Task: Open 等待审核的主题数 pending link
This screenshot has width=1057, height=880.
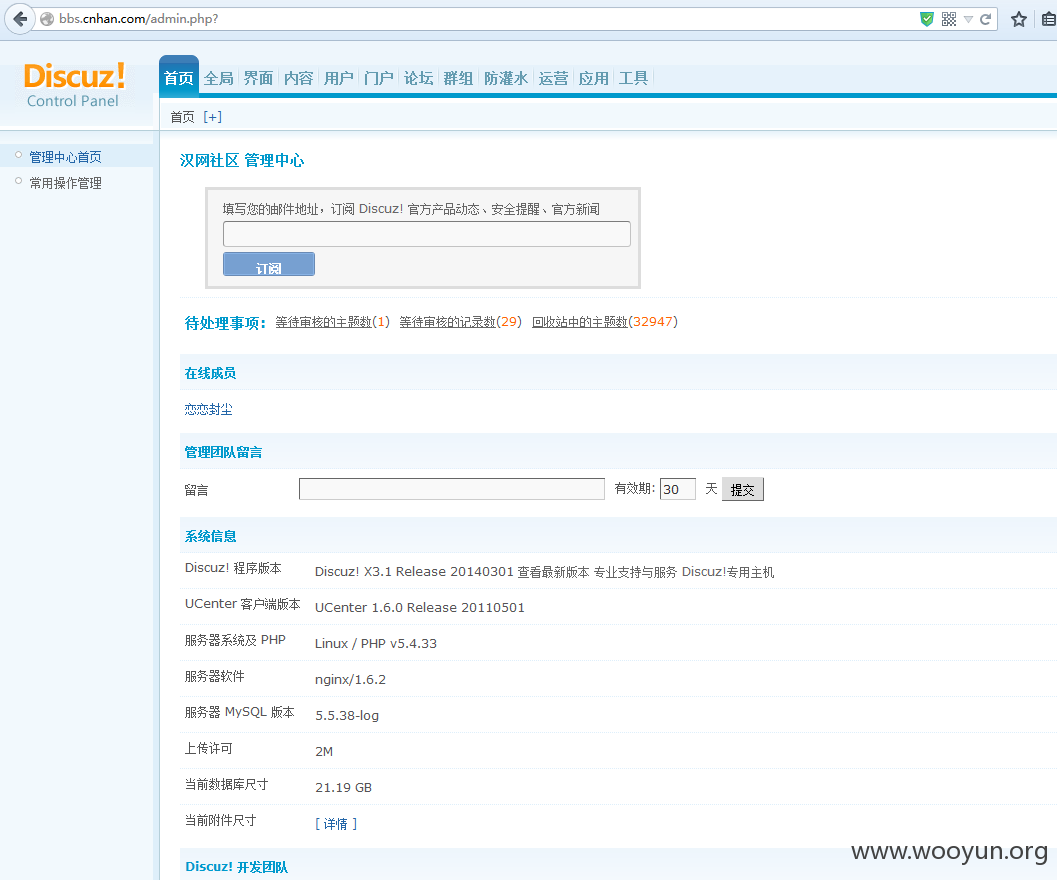Action: click(x=324, y=322)
